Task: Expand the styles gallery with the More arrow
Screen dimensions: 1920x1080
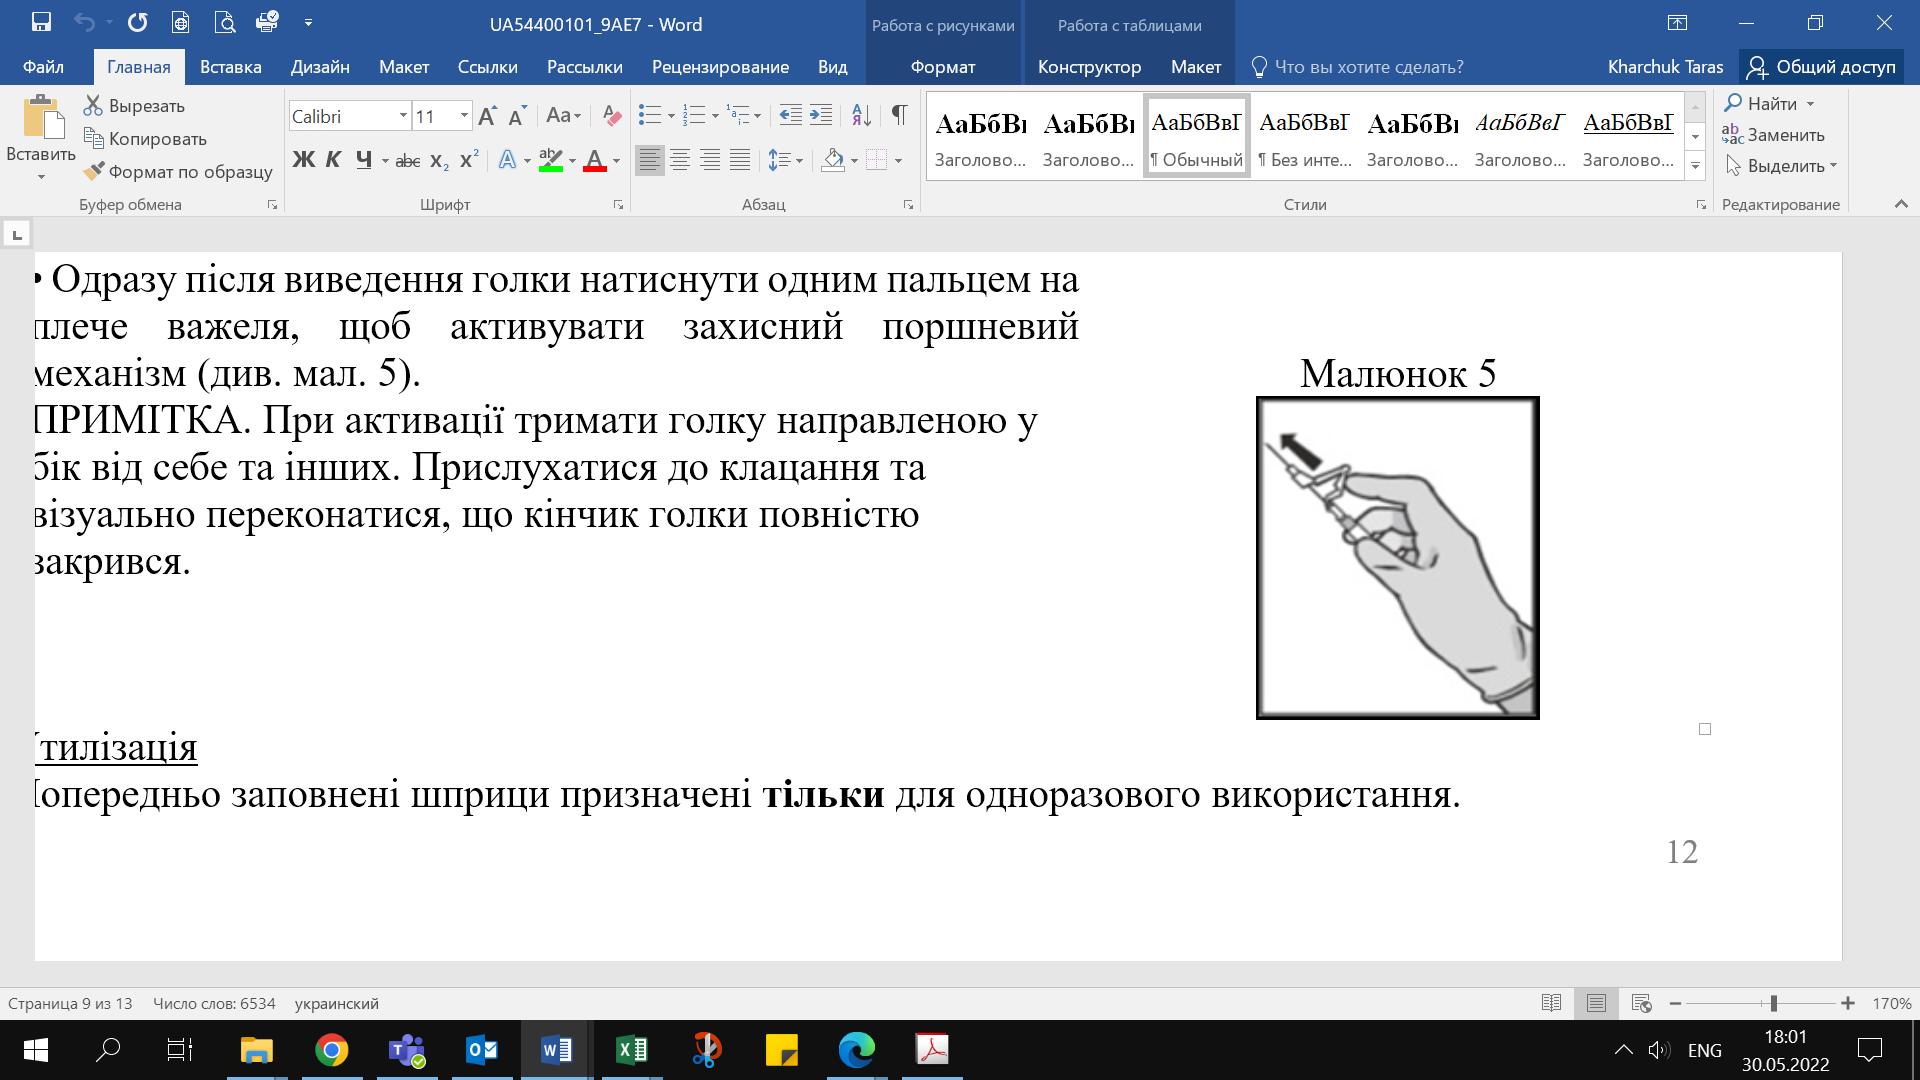Action: [x=1695, y=166]
